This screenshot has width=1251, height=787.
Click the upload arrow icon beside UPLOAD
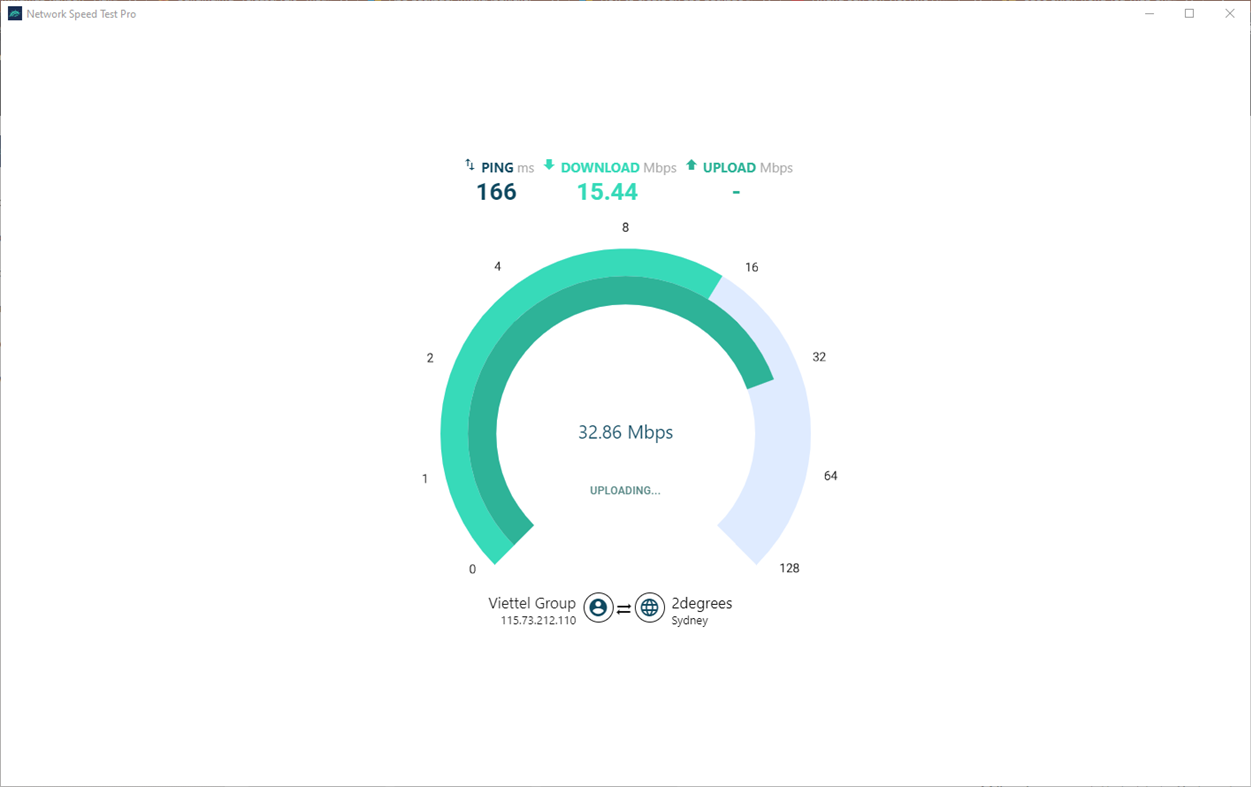click(691, 166)
